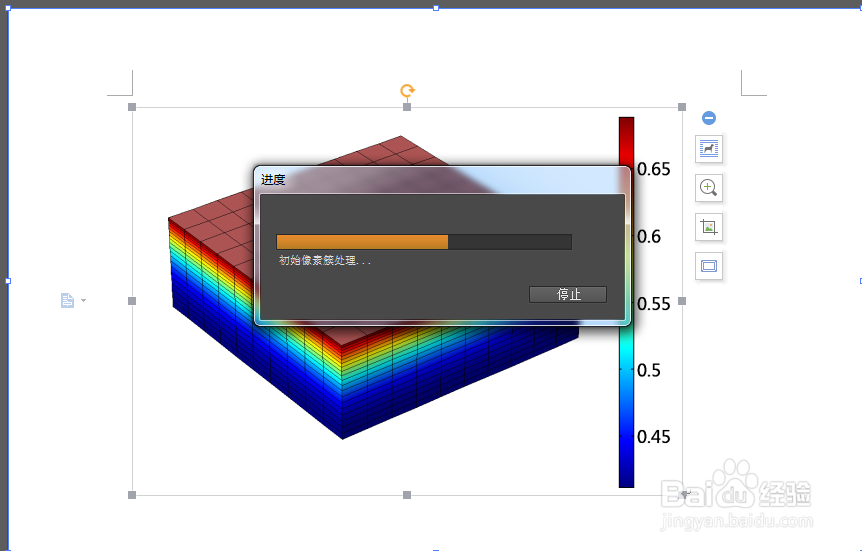Open the text wrap layout options icon

click(x=709, y=148)
